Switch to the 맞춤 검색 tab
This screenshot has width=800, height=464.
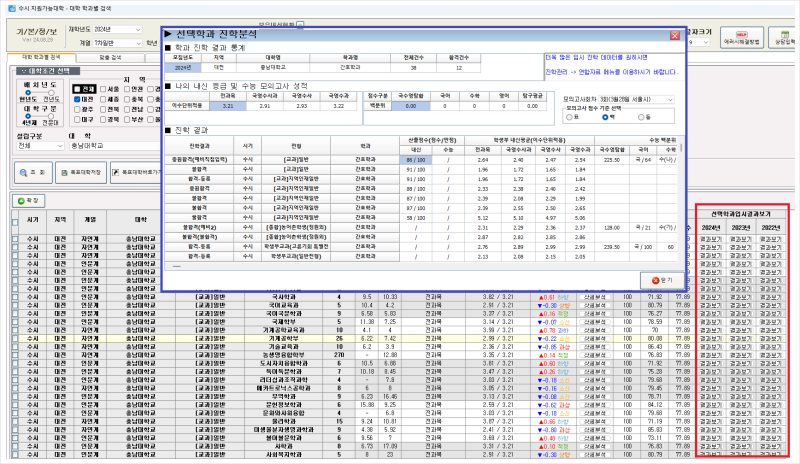click(x=110, y=57)
